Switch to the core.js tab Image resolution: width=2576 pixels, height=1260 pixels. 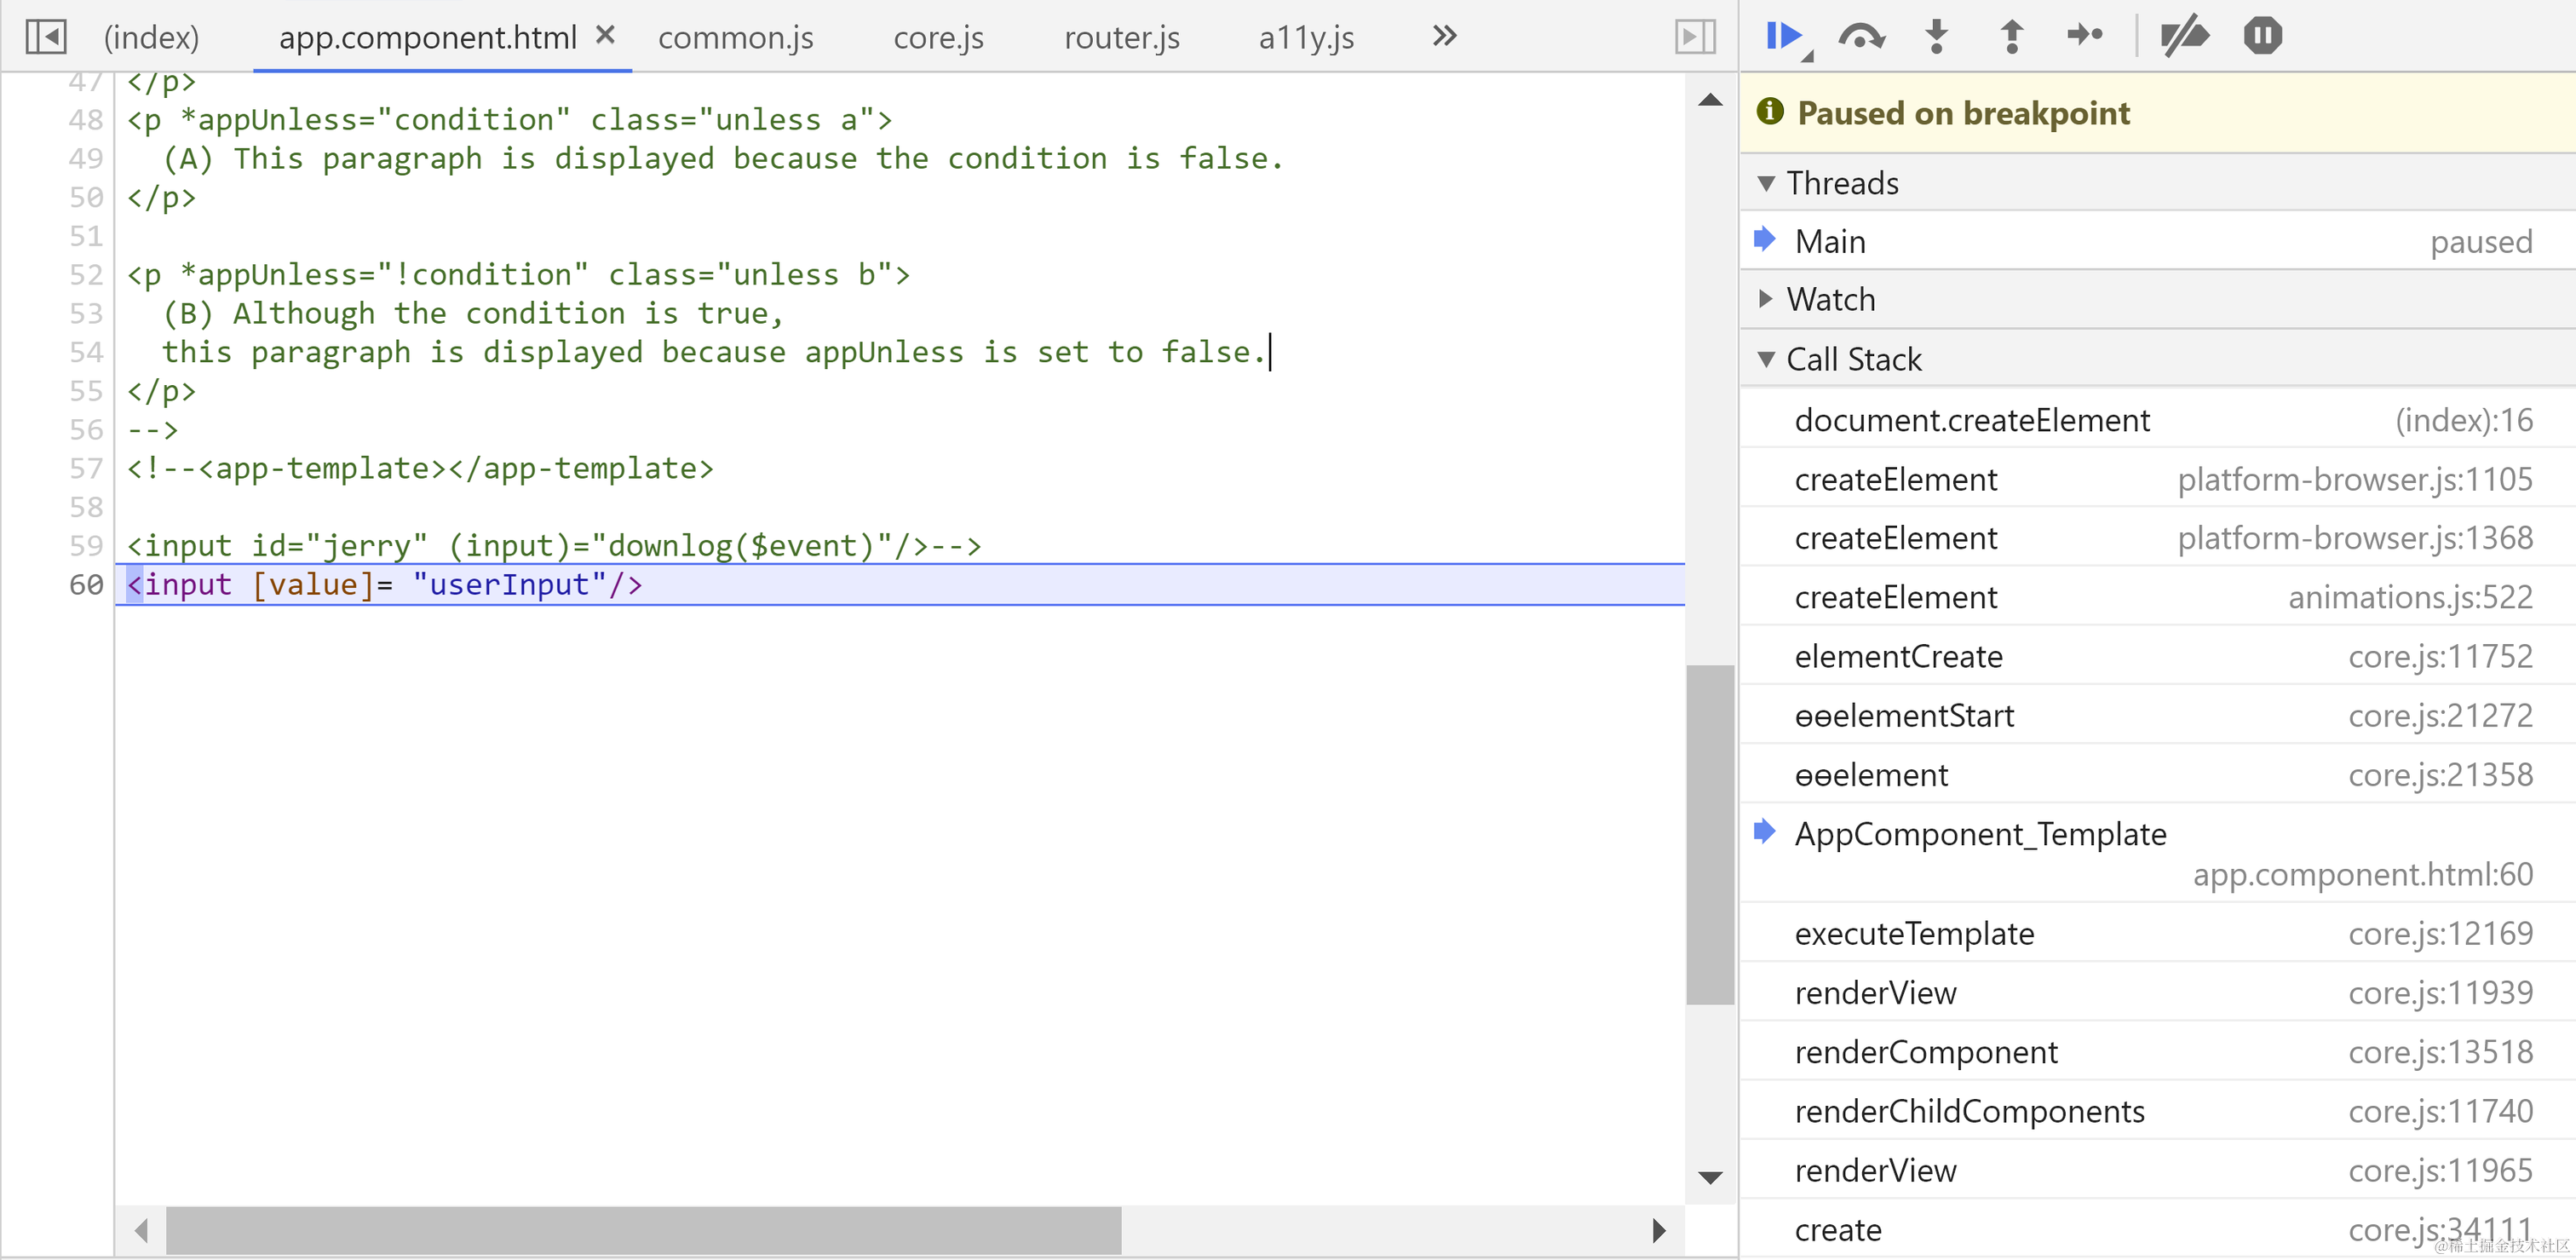(x=938, y=38)
